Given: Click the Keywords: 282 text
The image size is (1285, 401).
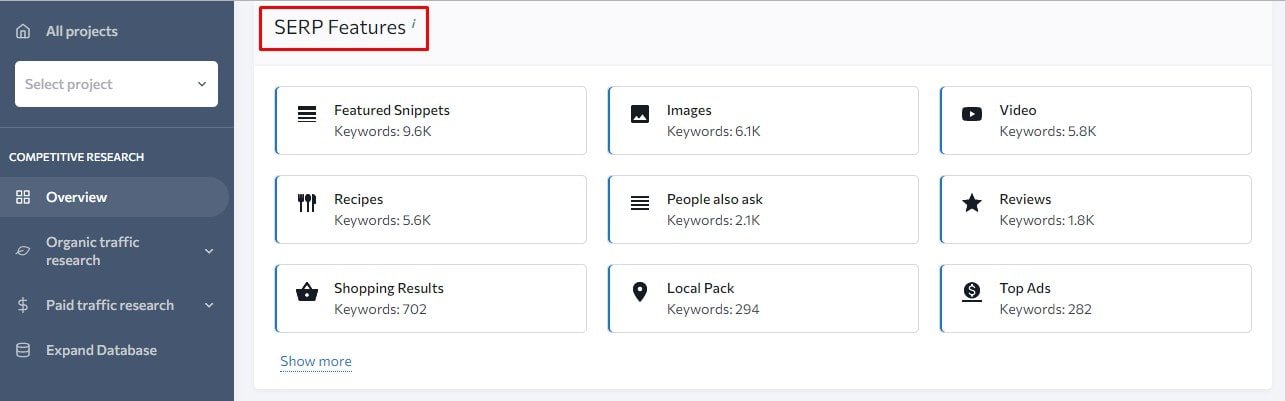Looking at the screenshot, I should click(x=1046, y=309).
